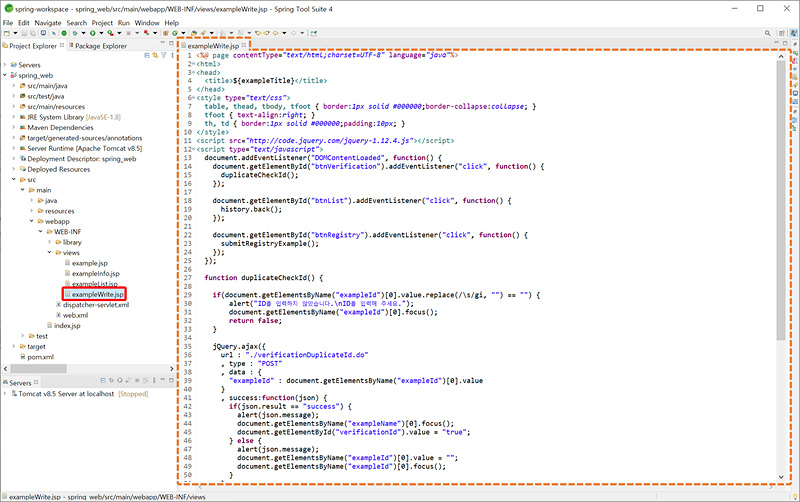The width and height of the screenshot is (800, 502).
Task: Click the filter icon in Project Explorer toolbar
Action: point(164,55)
